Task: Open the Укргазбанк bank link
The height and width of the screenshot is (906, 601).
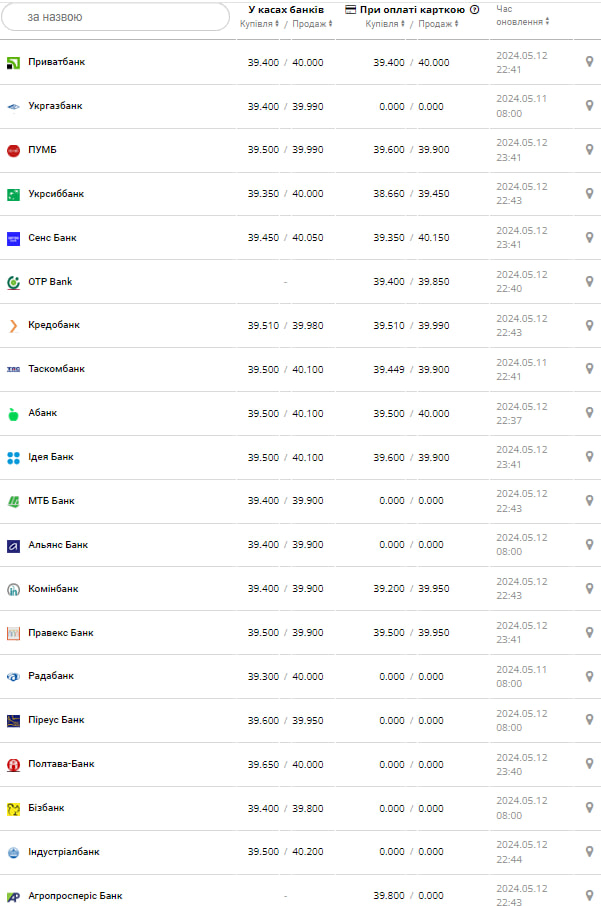Action: click(55, 106)
